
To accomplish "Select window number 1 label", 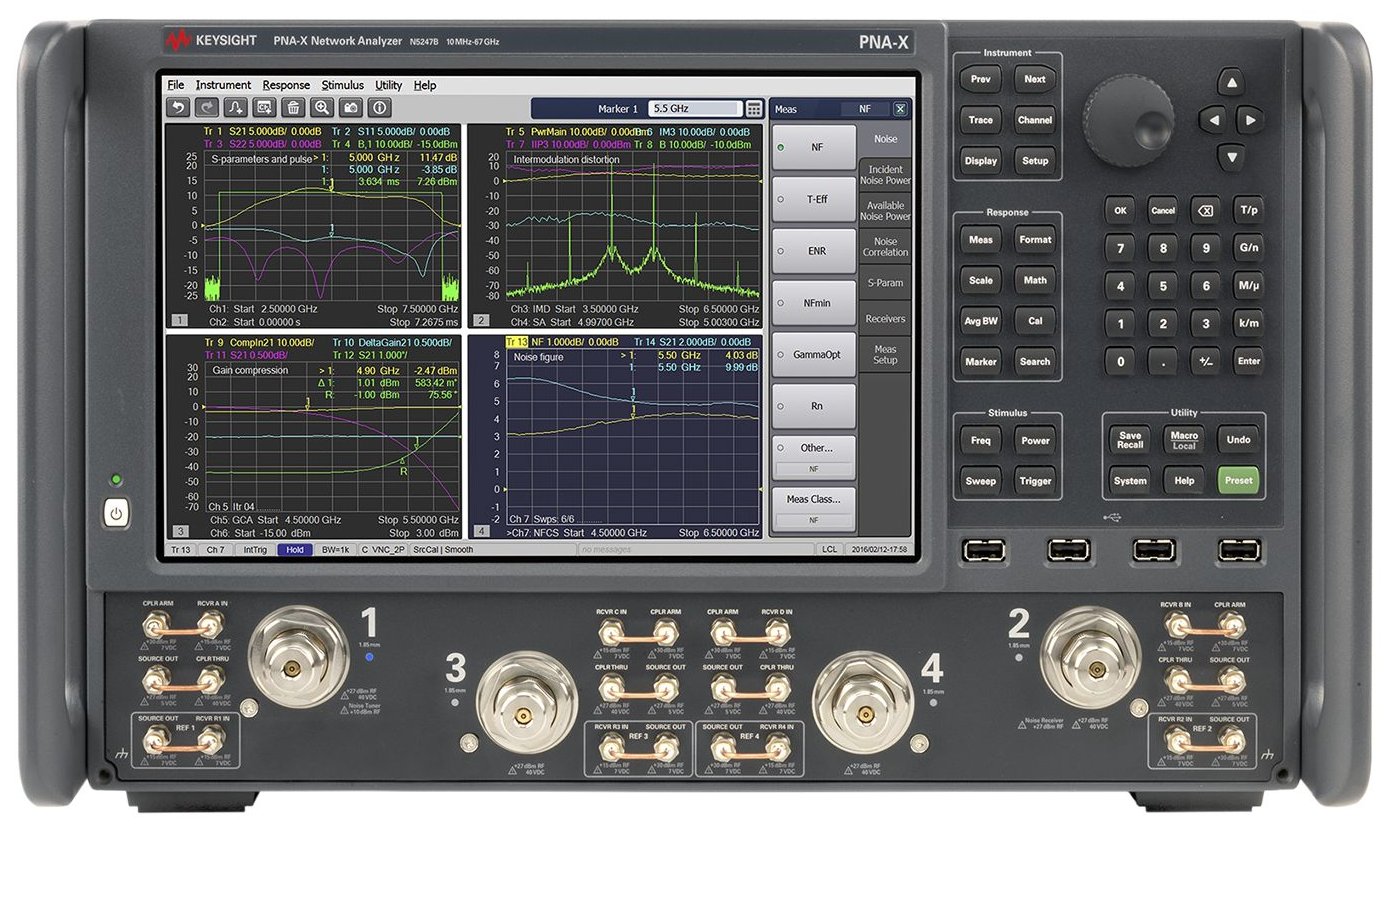I will (x=179, y=321).
